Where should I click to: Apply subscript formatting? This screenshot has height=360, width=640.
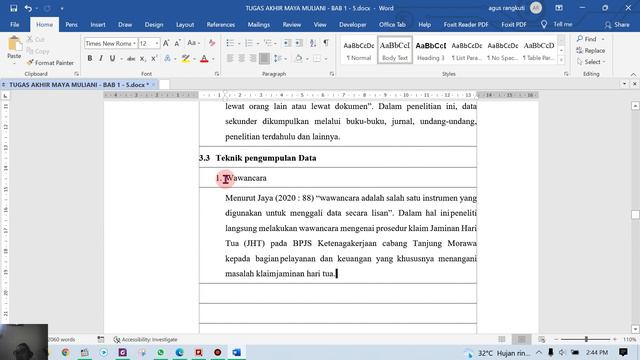pyautogui.click(x=142, y=59)
